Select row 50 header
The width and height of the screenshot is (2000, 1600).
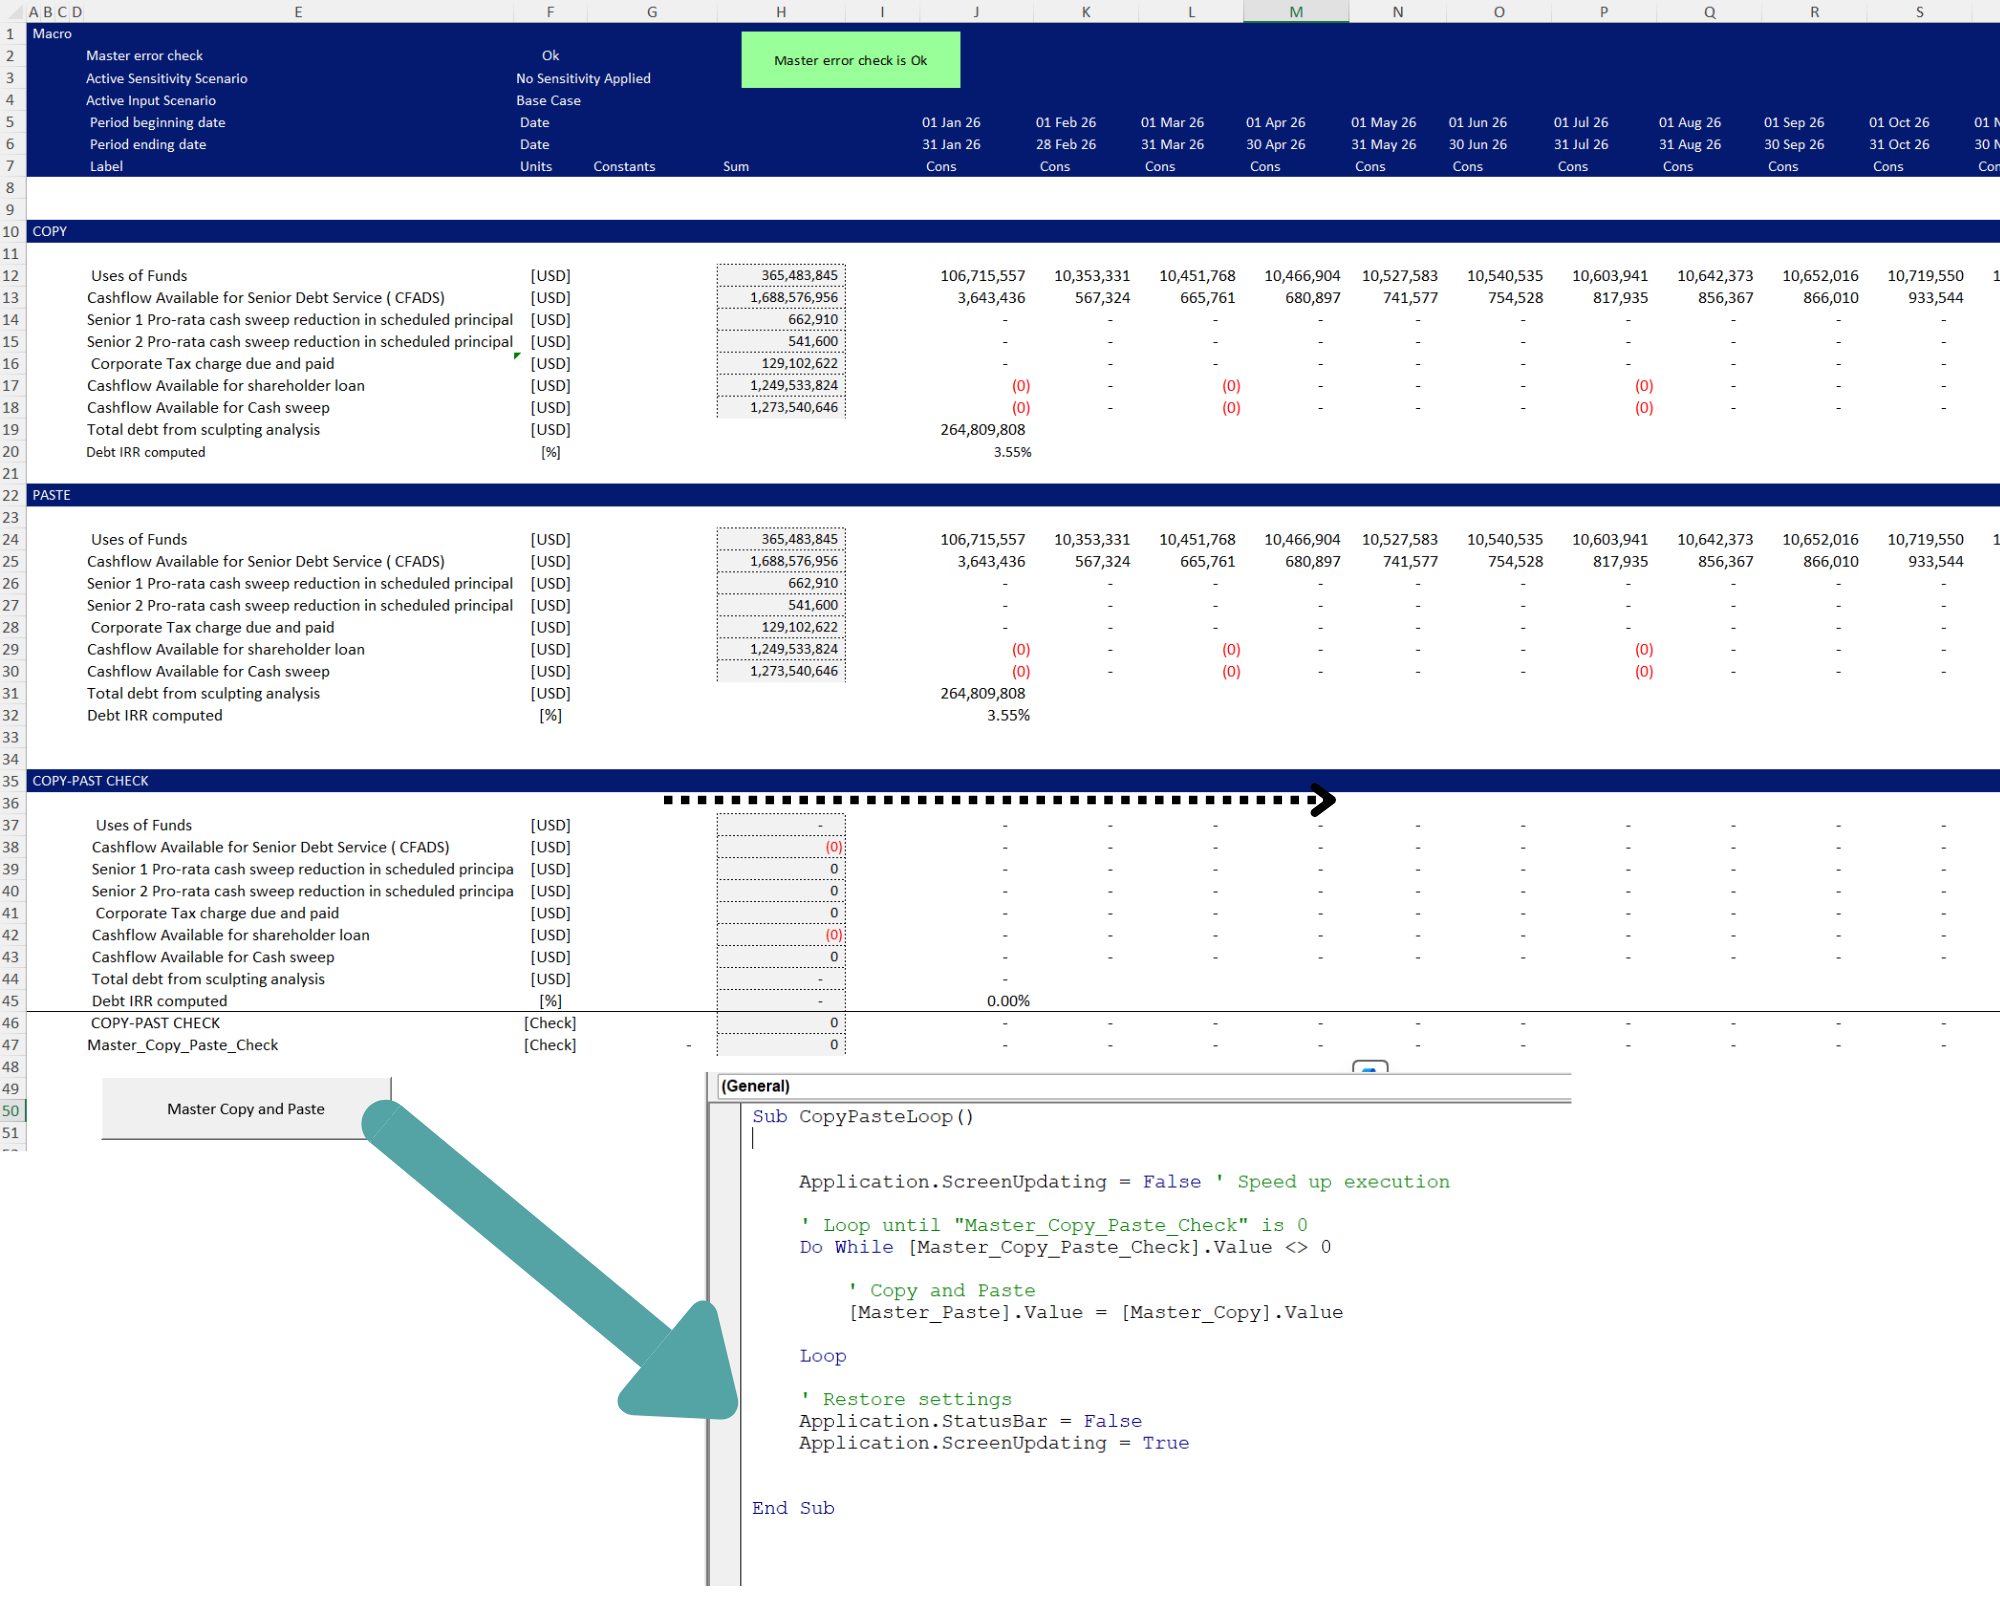click(x=11, y=1110)
